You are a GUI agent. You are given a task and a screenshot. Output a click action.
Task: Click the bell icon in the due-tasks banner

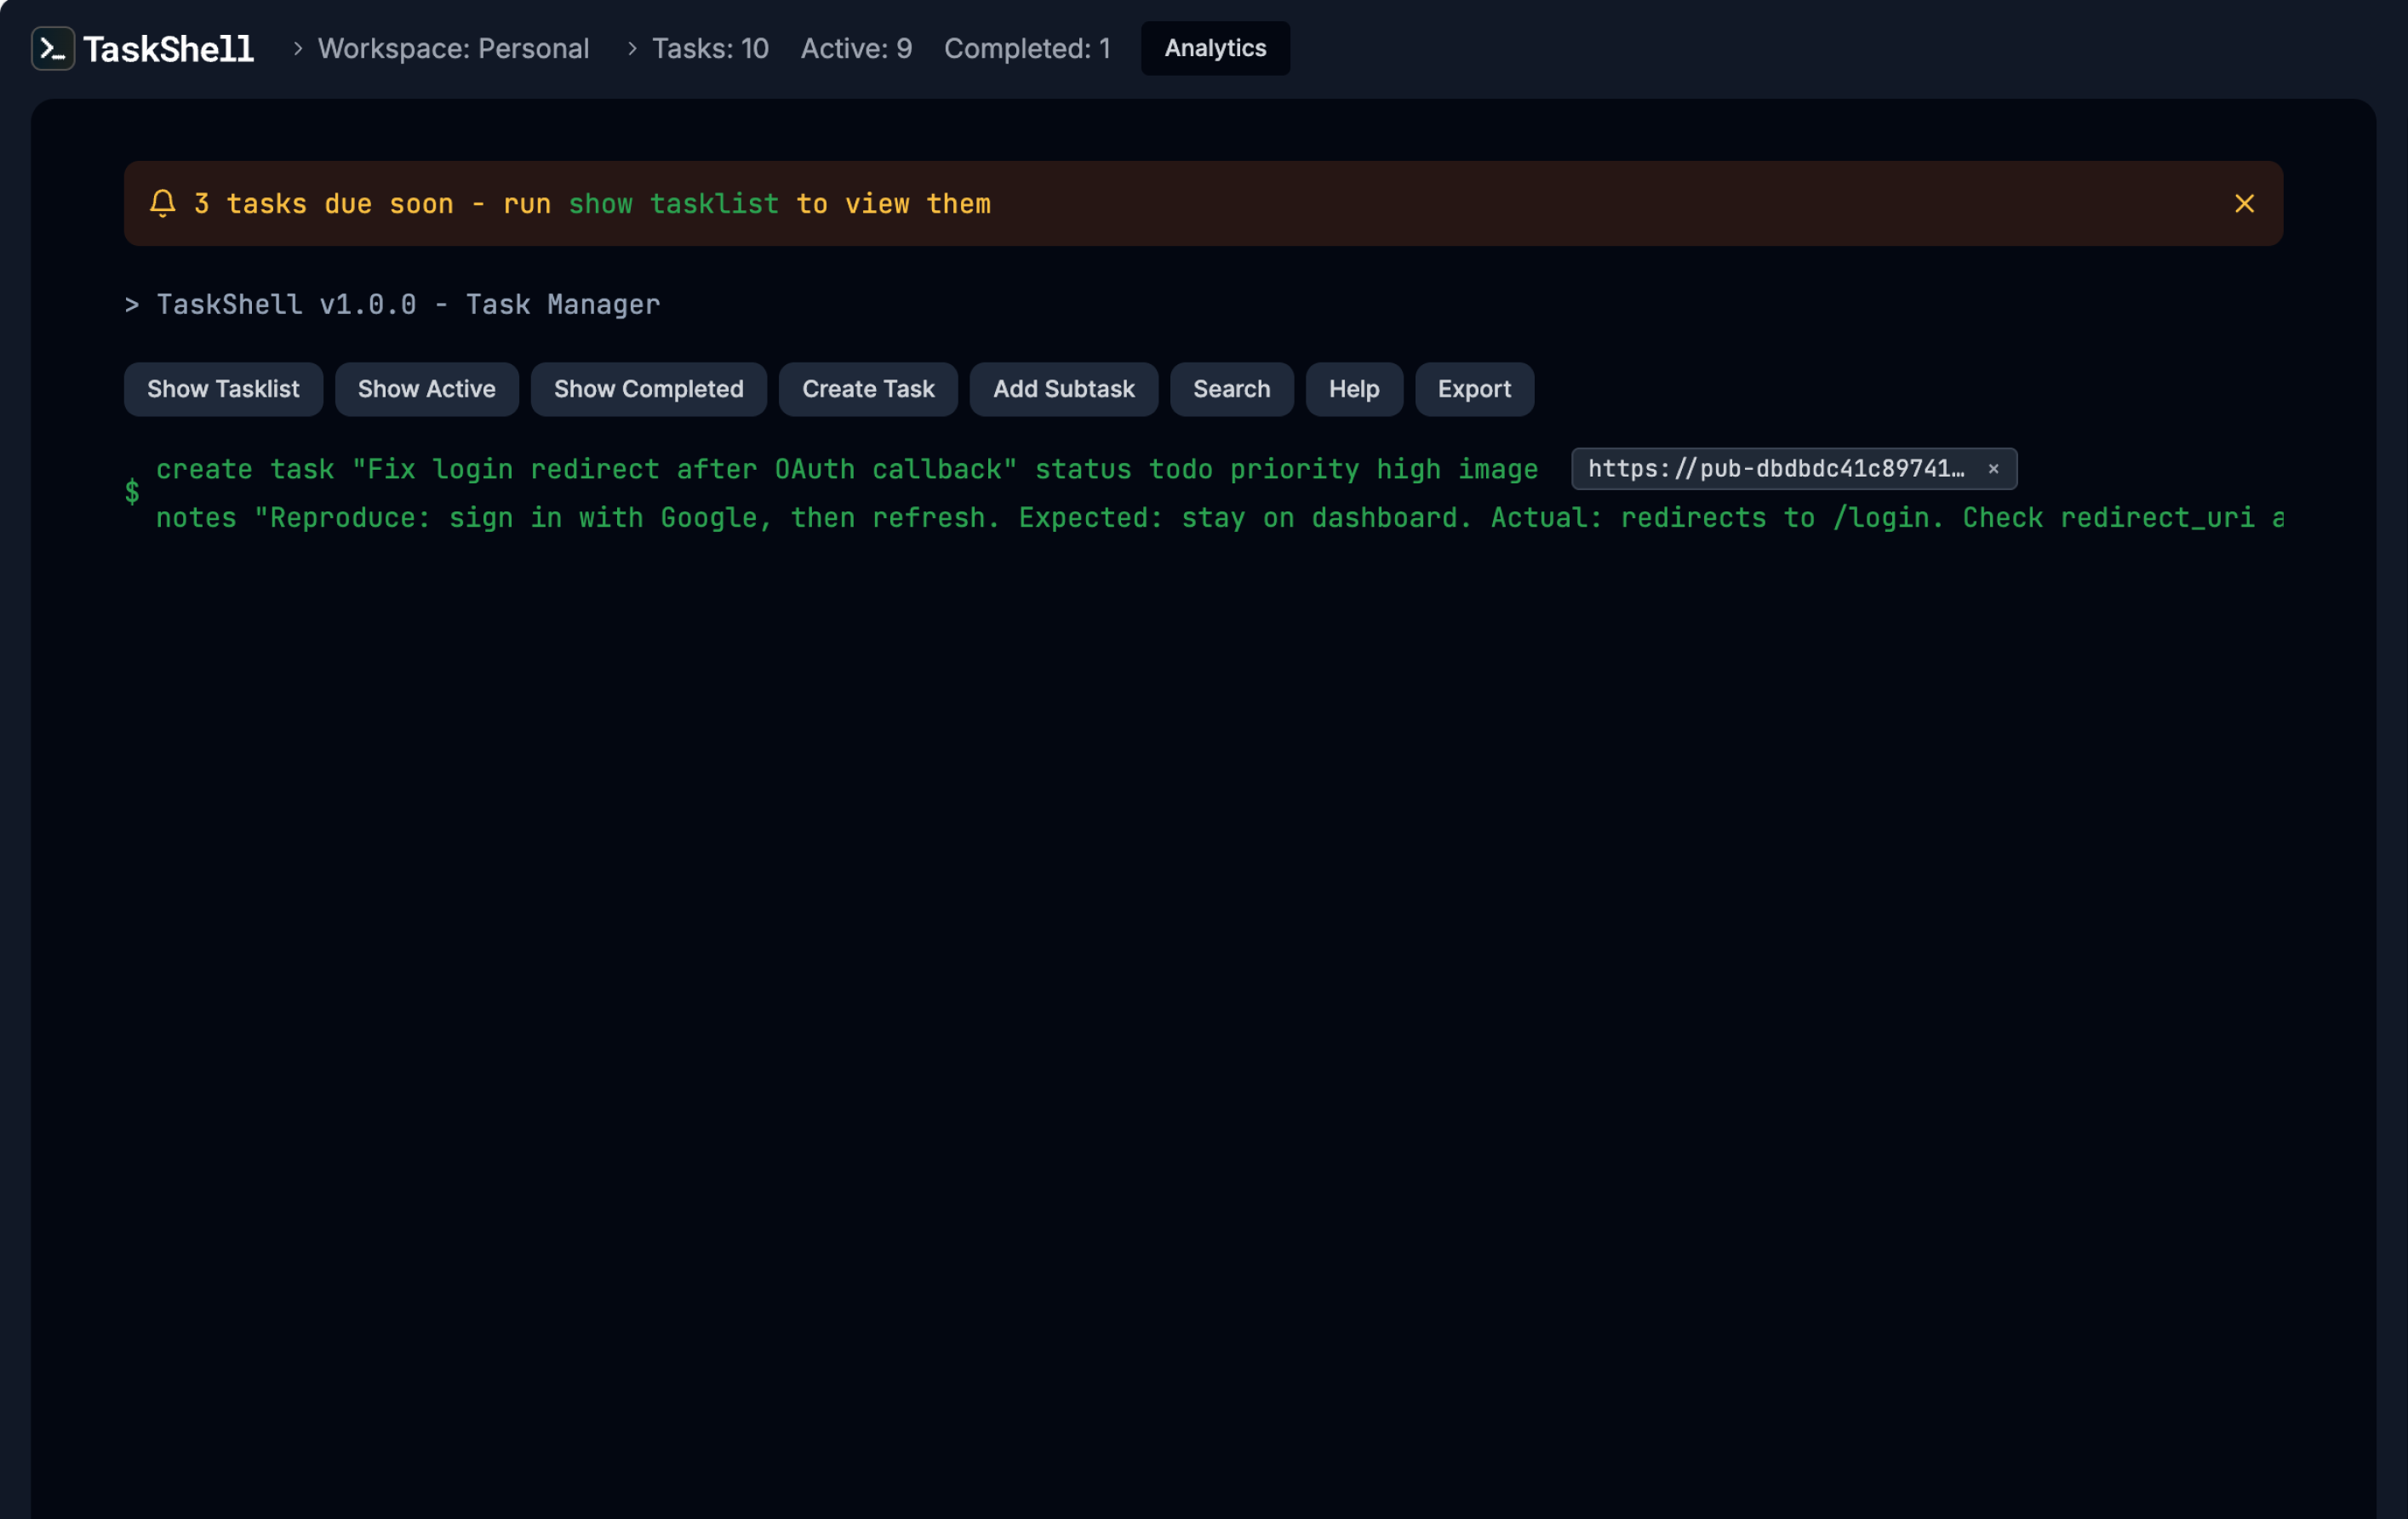pyautogui.click(x=163, y=203)
